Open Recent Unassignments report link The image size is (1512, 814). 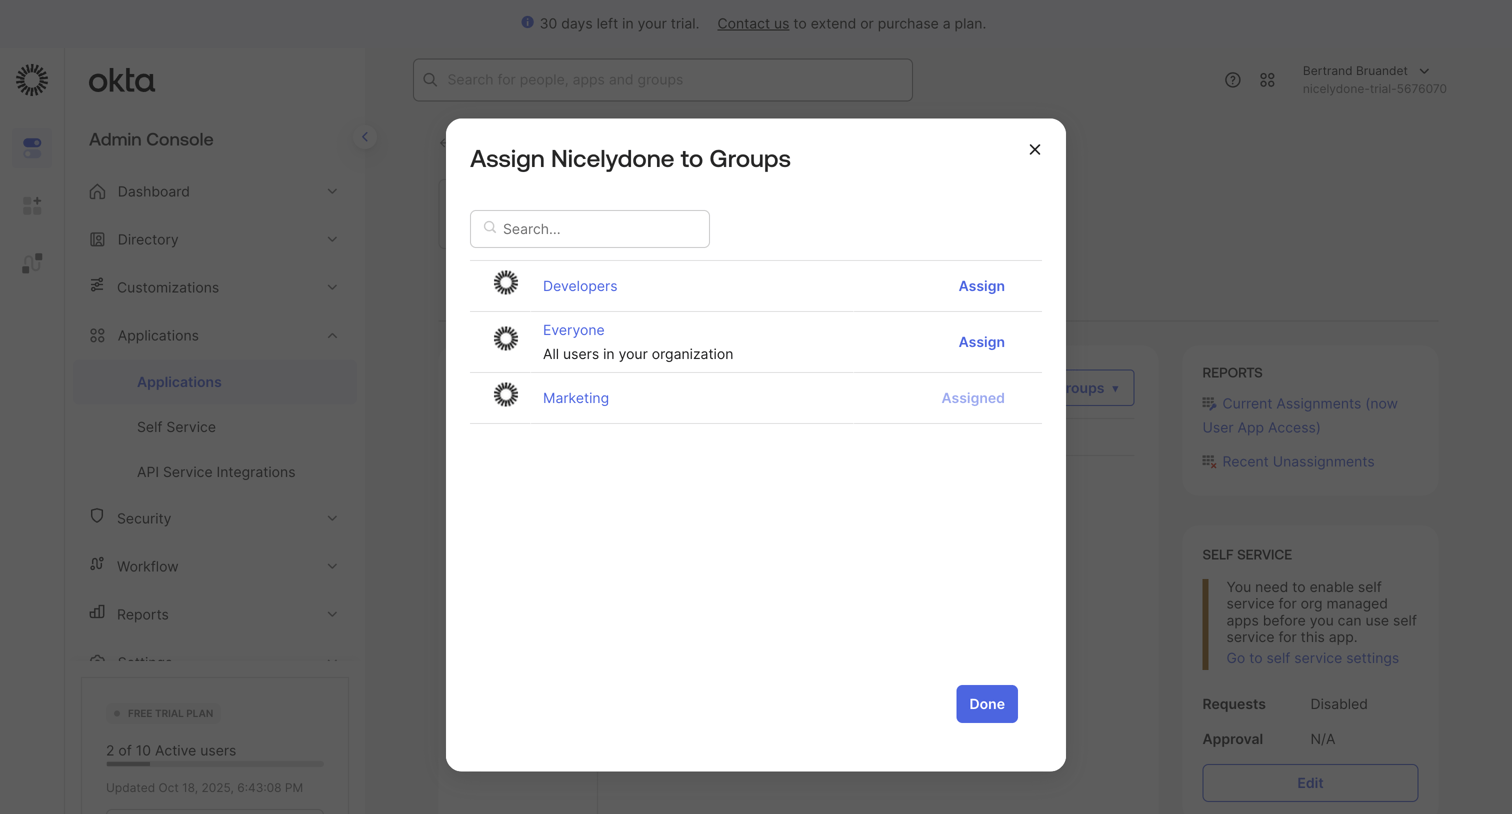(x=1298, y=461)
